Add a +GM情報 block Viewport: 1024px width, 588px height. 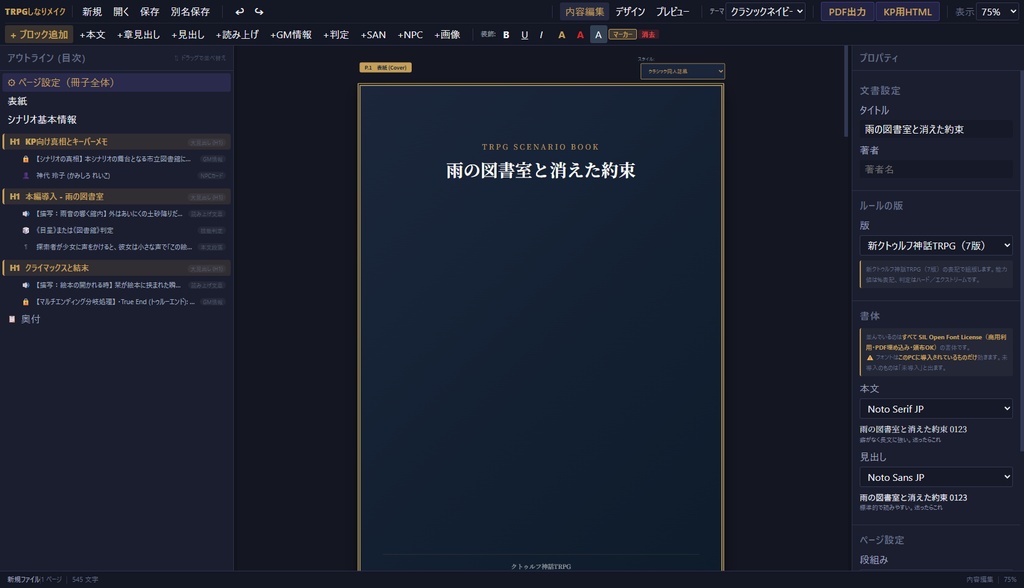point(291,35)
